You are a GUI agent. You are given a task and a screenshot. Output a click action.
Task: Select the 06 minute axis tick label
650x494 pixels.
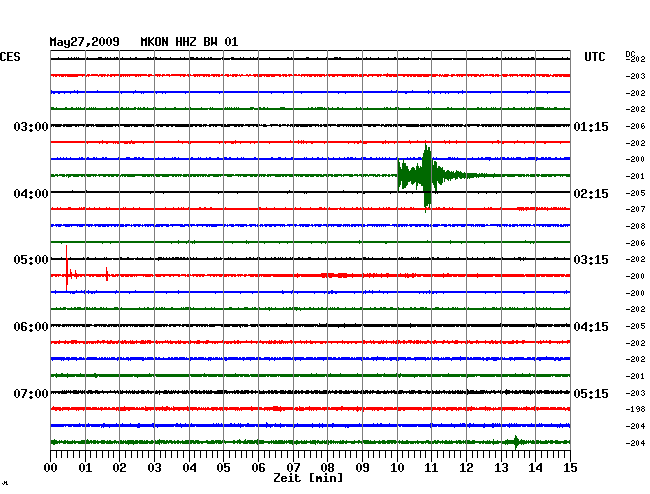pos(258,467)
